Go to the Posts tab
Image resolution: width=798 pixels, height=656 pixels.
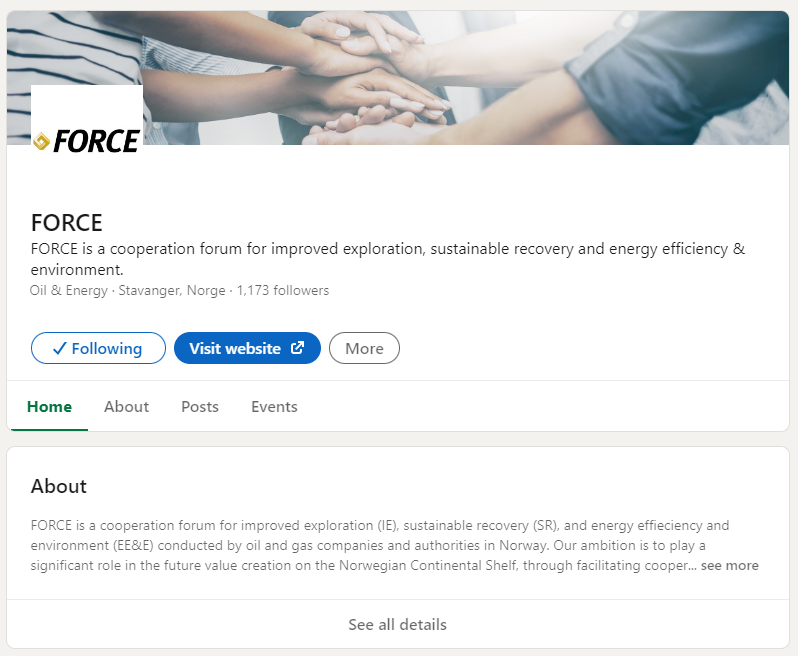pyautogui.click(x=200, y=407)
